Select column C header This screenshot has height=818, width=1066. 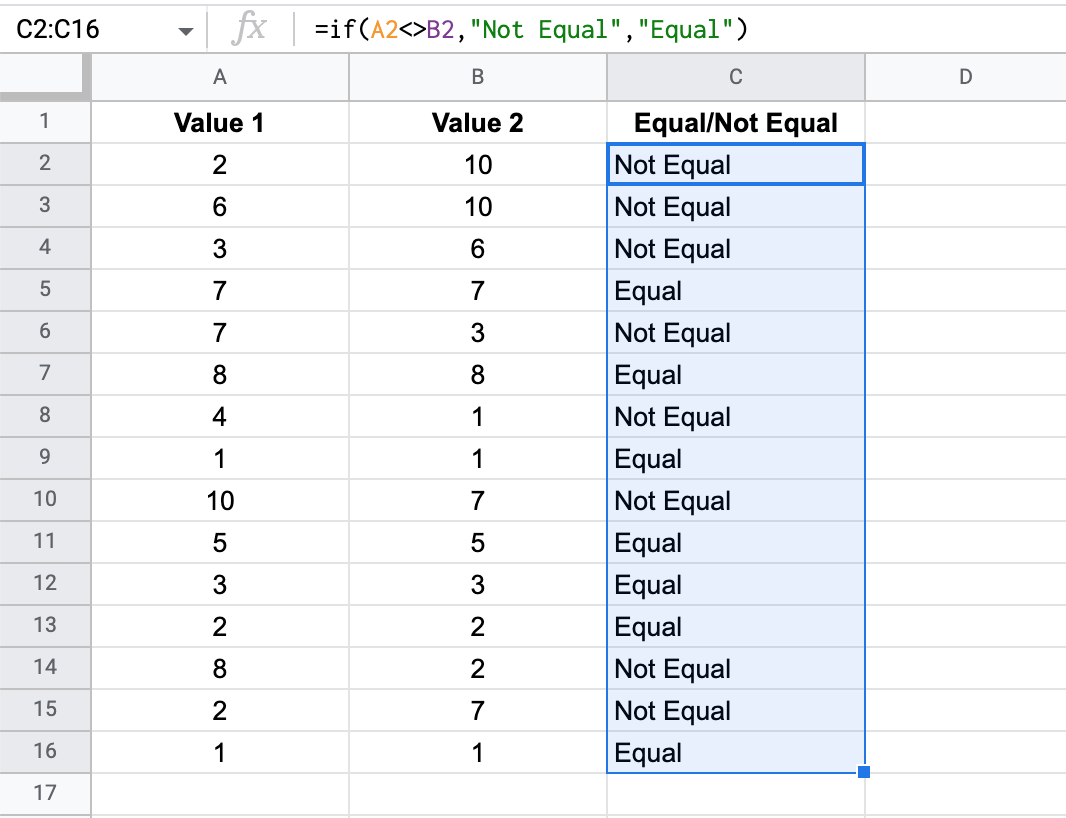[736, 77]
